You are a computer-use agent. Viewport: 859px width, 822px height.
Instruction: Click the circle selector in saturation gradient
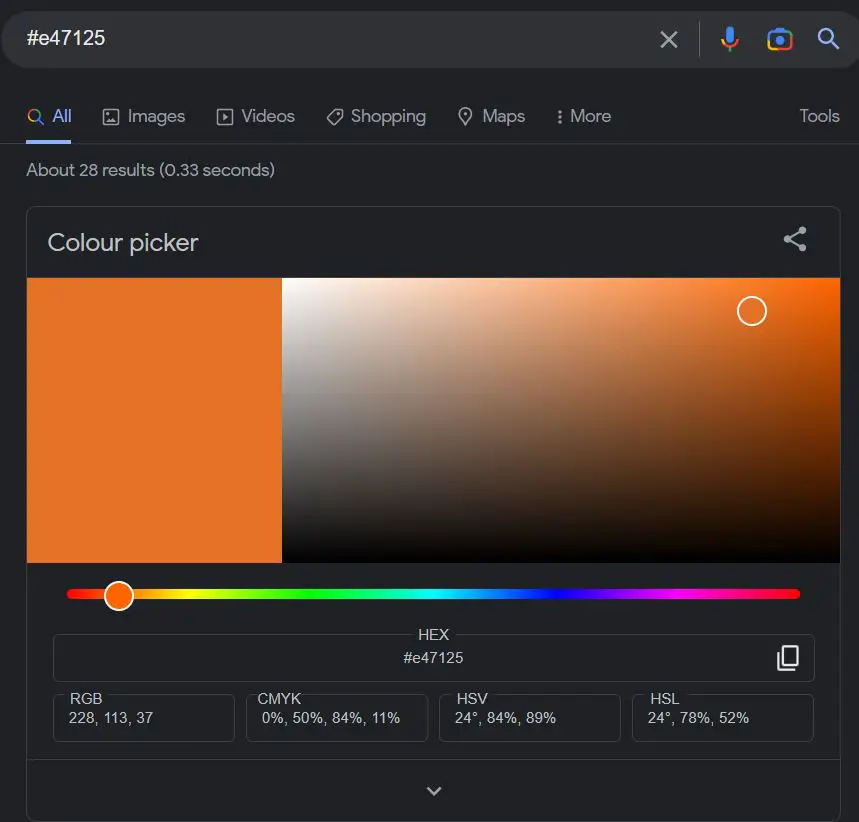click(752, 311)
